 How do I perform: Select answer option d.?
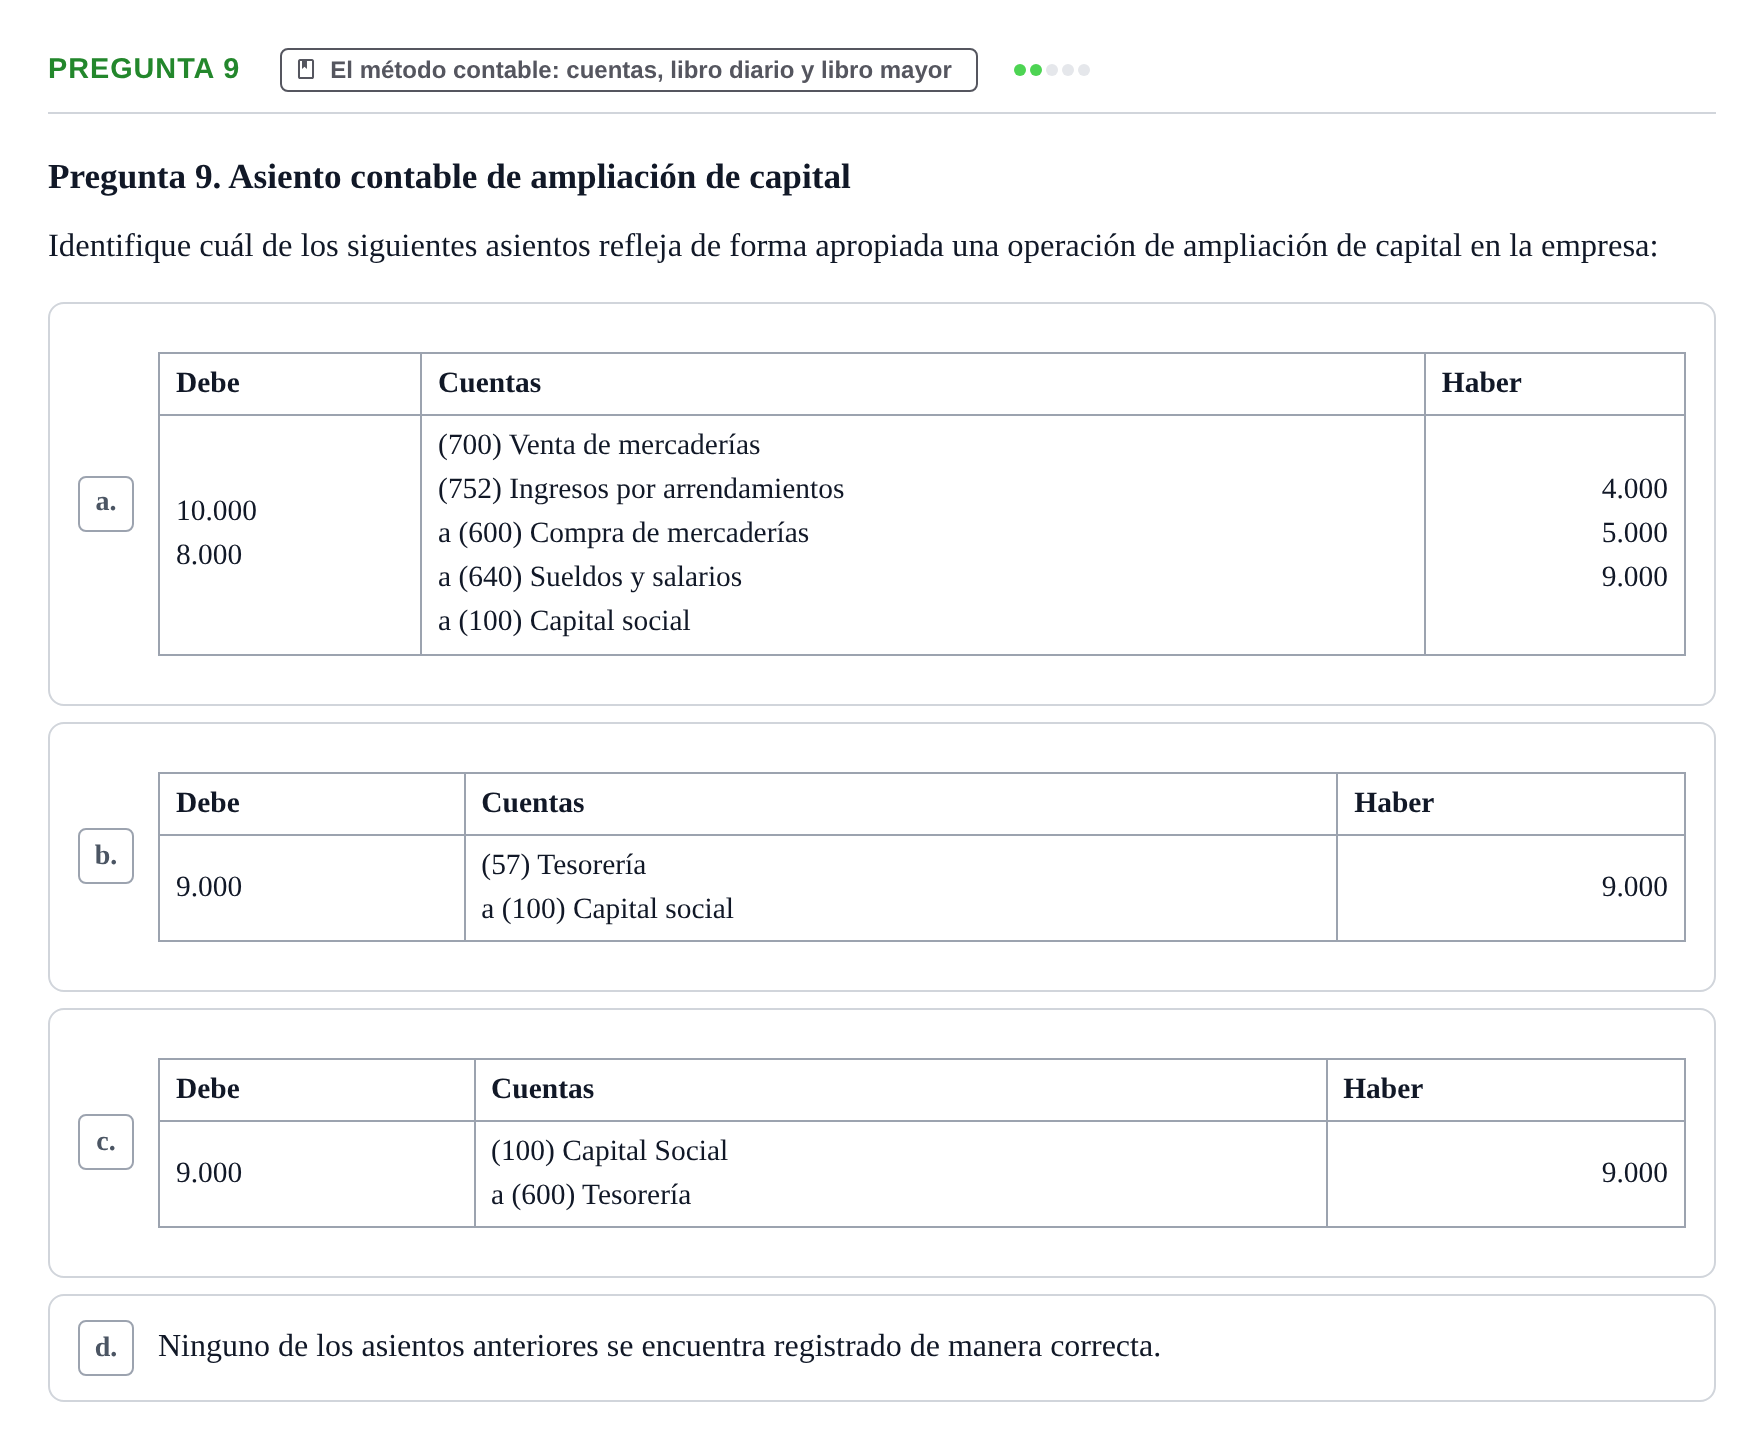[106, 1348]
